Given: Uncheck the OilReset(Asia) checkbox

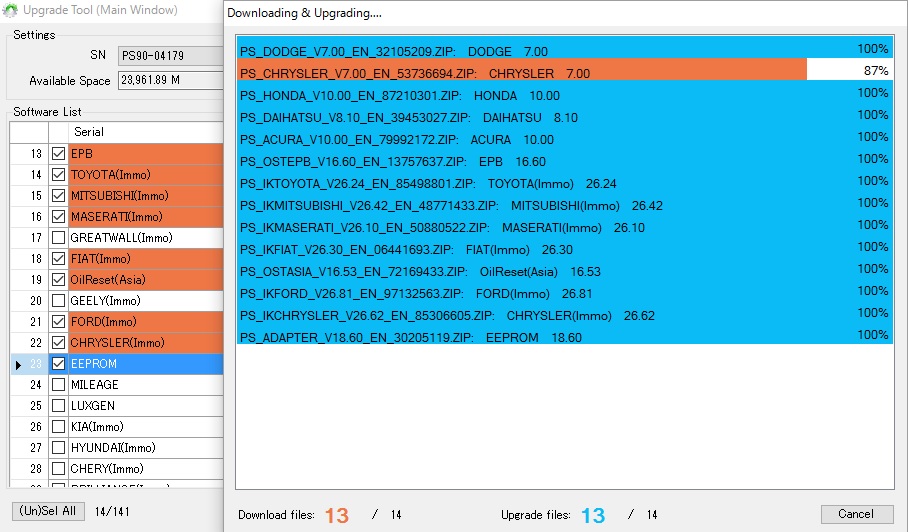Looking at the screenshot, I should click(58, 280).
